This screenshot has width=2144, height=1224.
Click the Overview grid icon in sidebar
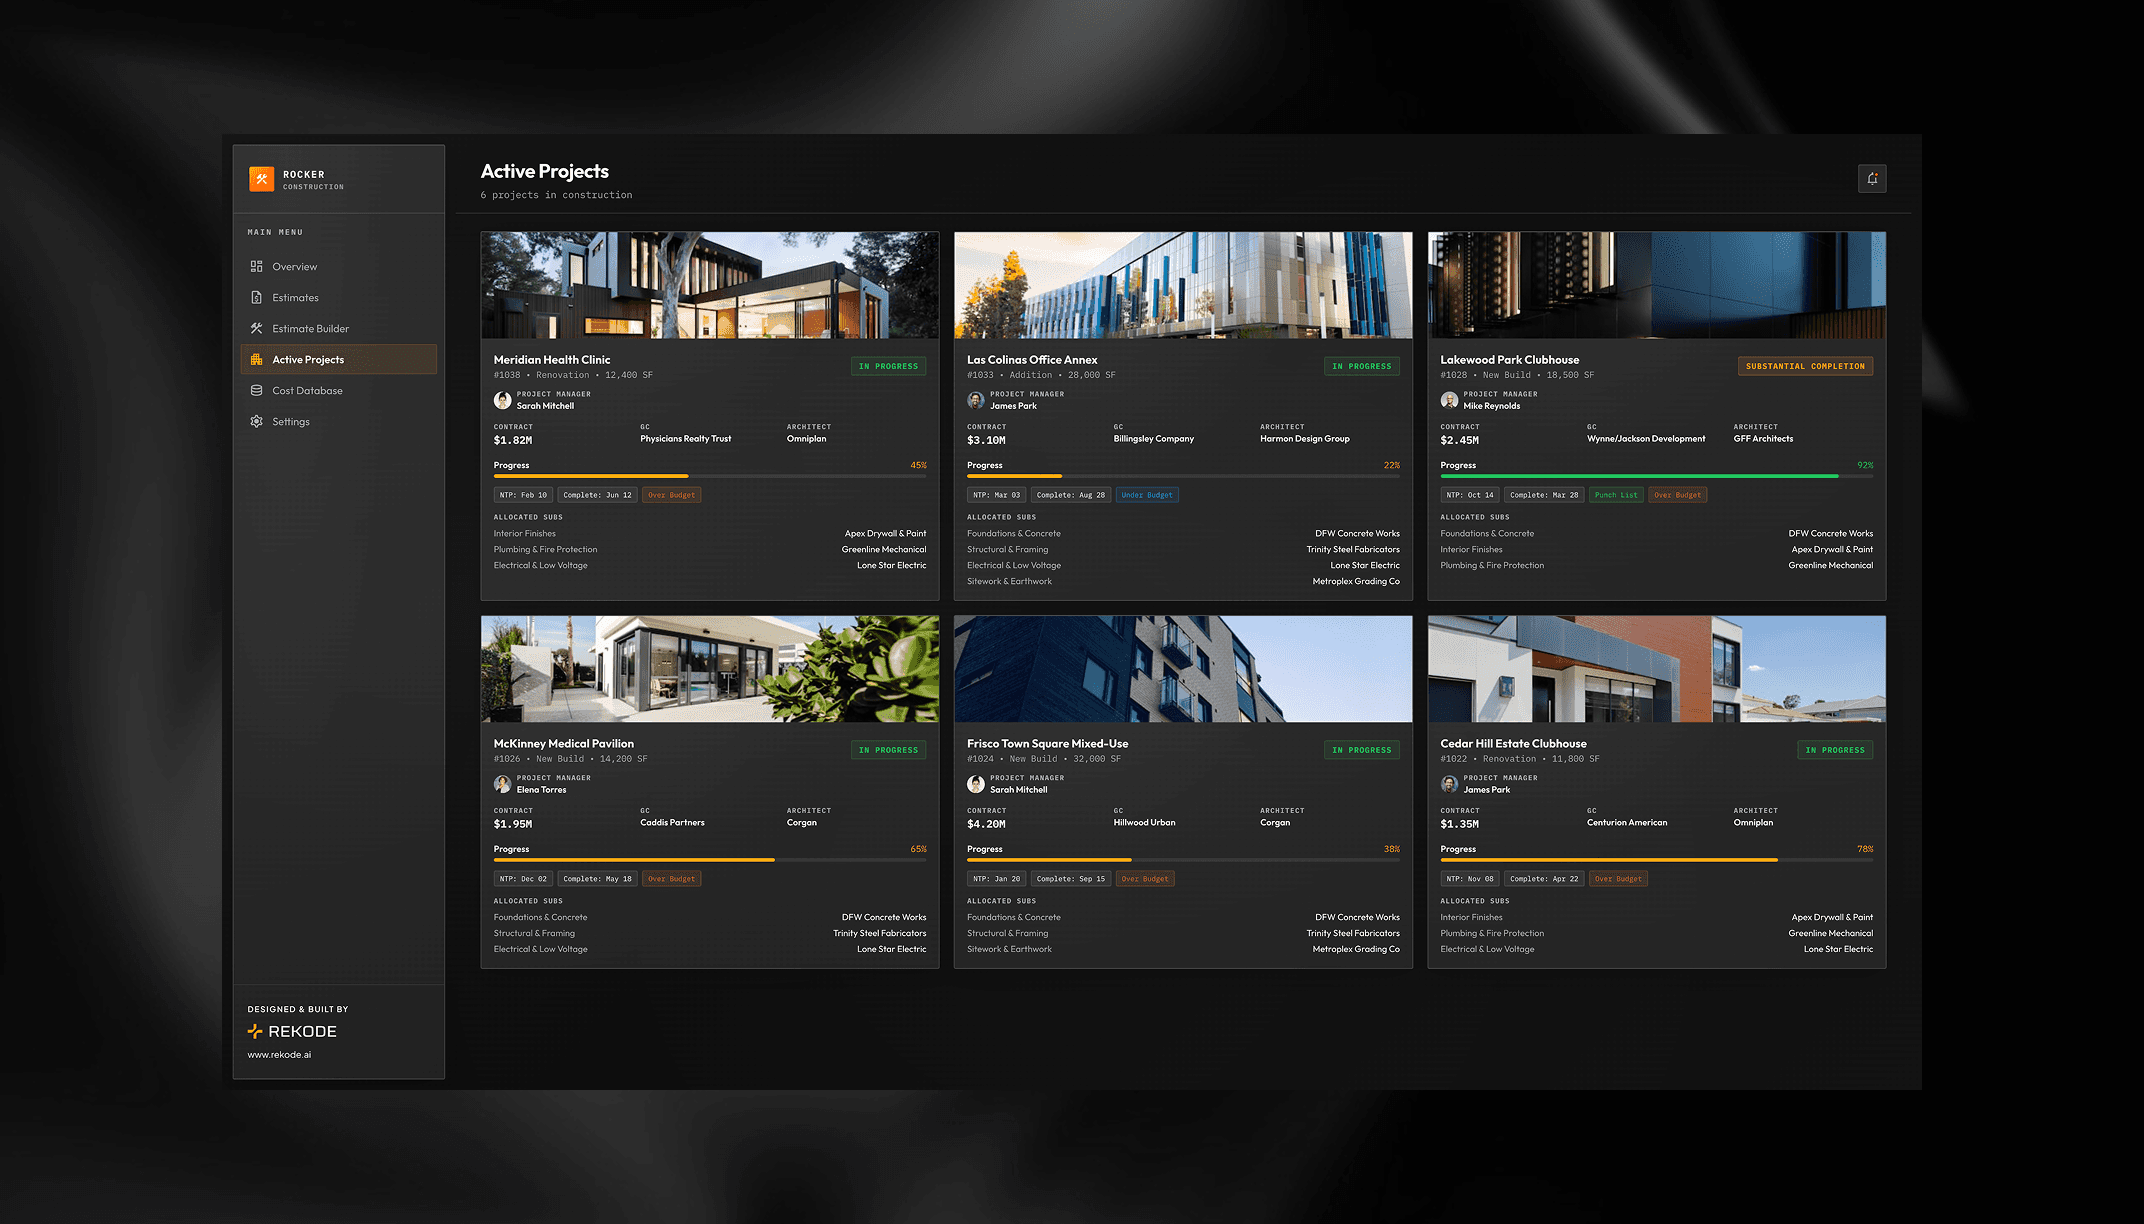click(257, 267)
